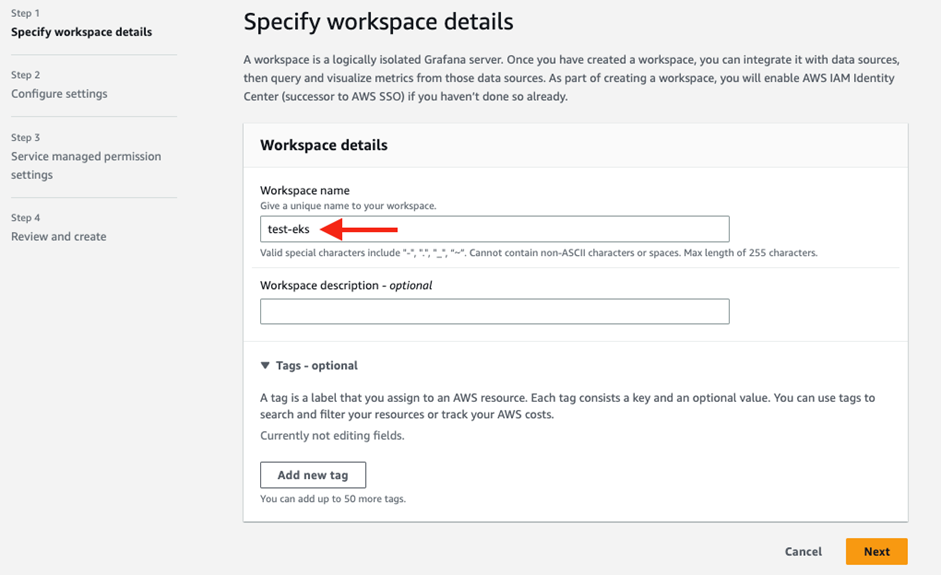Click 'Give a unique name to your workspace' hint
The width and height of the screenshot is (941, 575).
(348, 206)
